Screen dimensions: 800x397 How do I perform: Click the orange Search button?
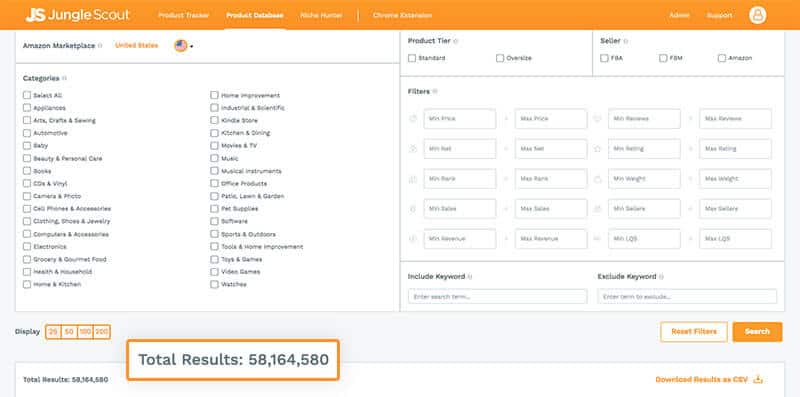(757, 332)
